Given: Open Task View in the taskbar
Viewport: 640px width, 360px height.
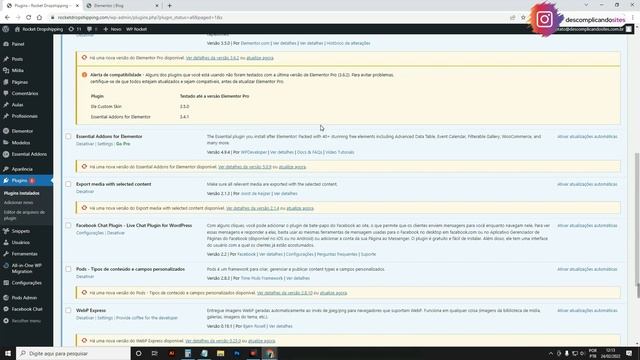Looking at the screenshot, I should (x=155, y=353).
